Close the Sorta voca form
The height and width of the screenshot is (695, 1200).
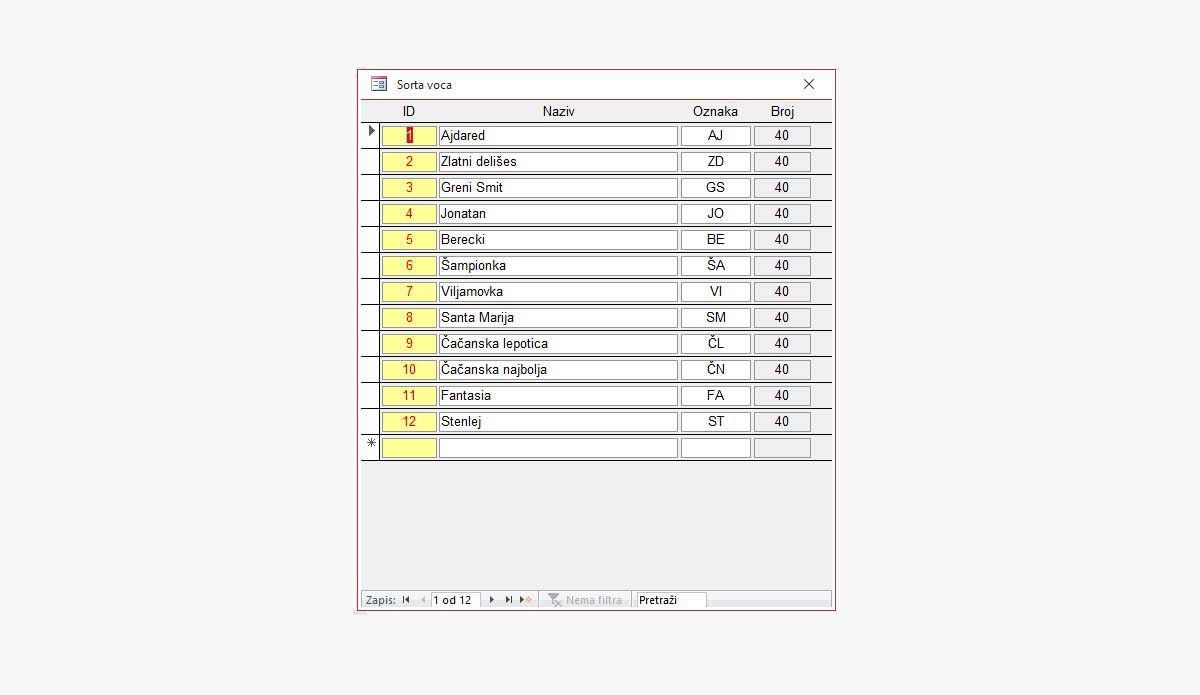pos(809,84)
